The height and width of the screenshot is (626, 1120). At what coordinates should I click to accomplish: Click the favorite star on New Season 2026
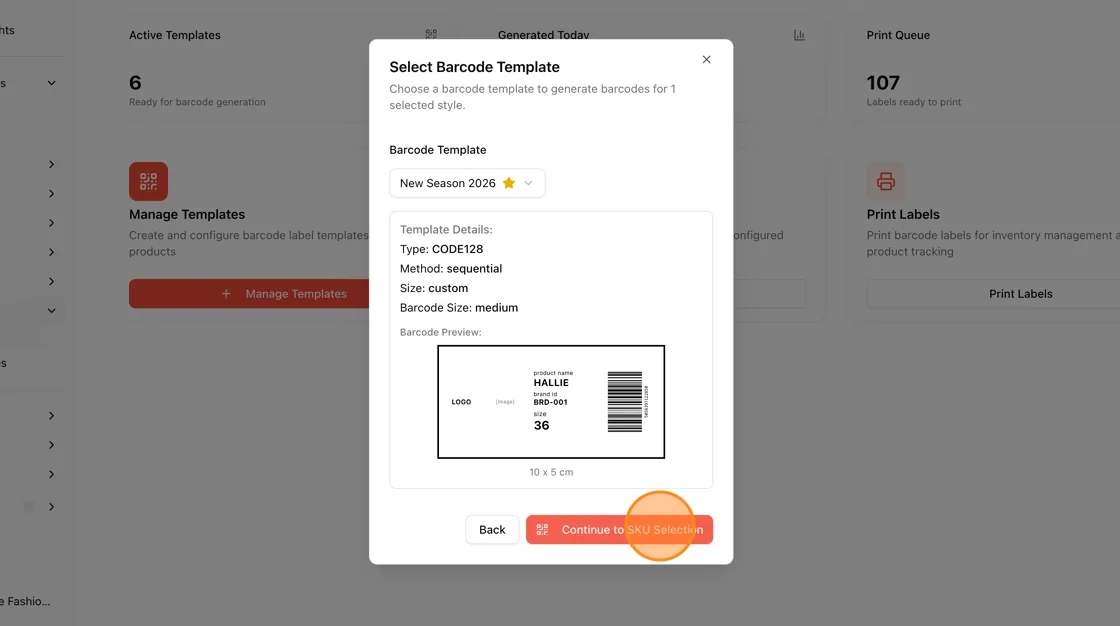[509, 183]
